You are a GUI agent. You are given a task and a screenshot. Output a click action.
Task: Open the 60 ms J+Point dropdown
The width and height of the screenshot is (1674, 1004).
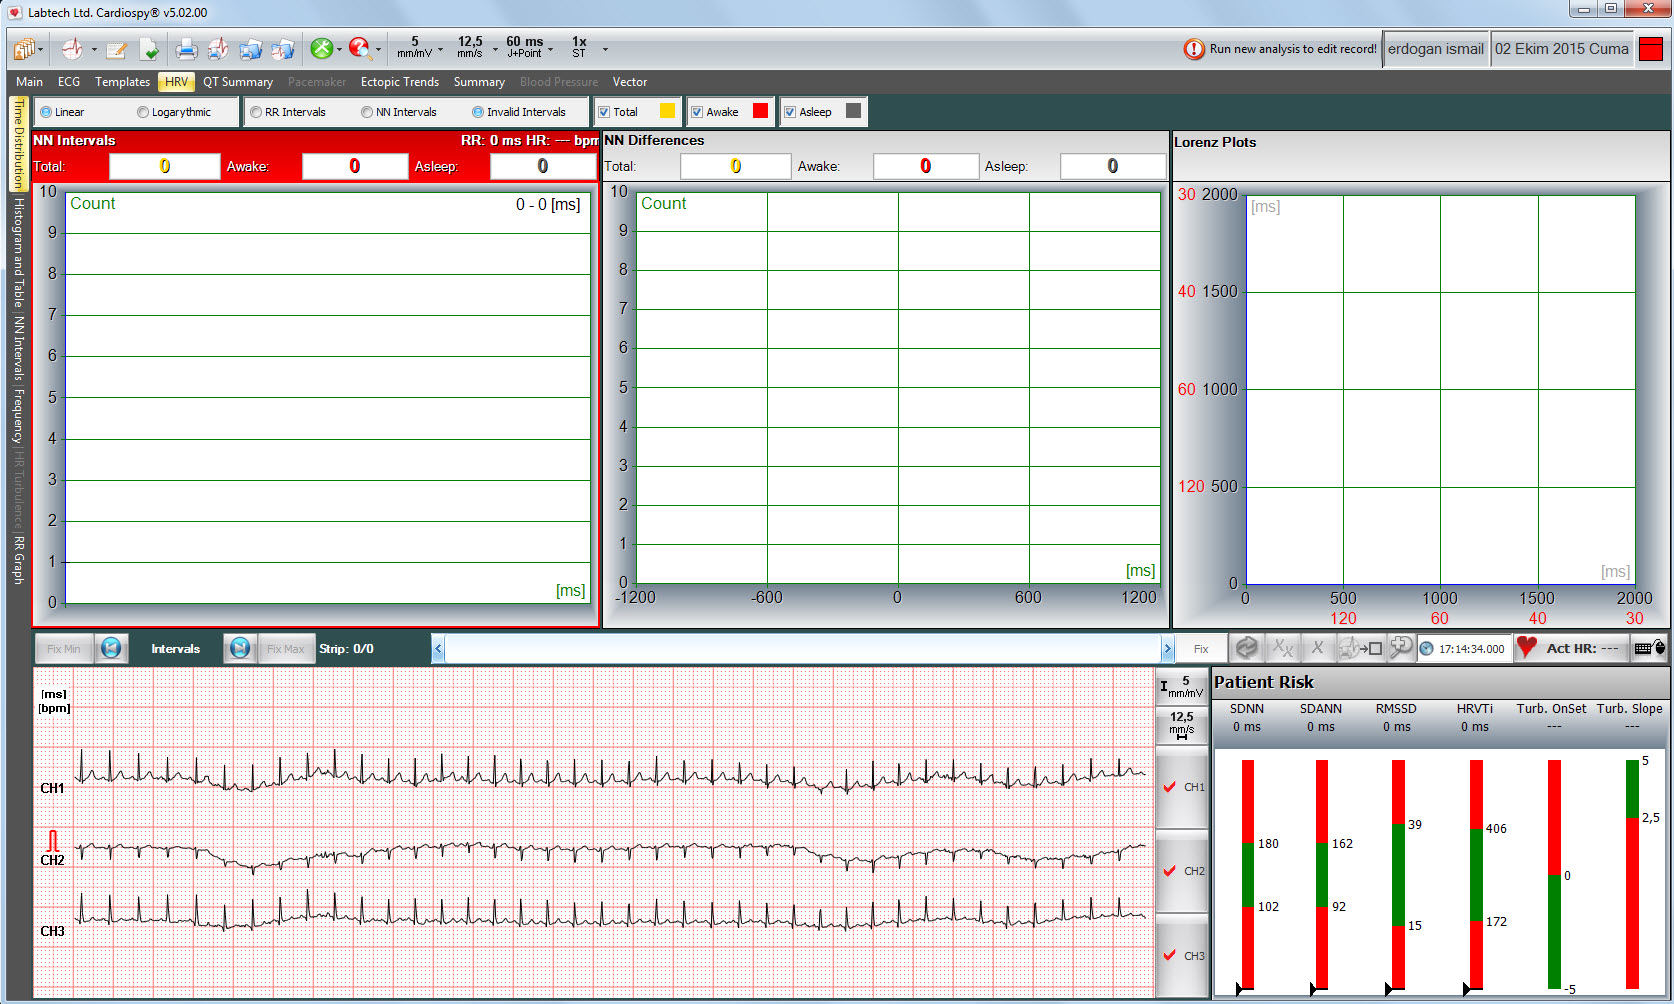[551, 49]
